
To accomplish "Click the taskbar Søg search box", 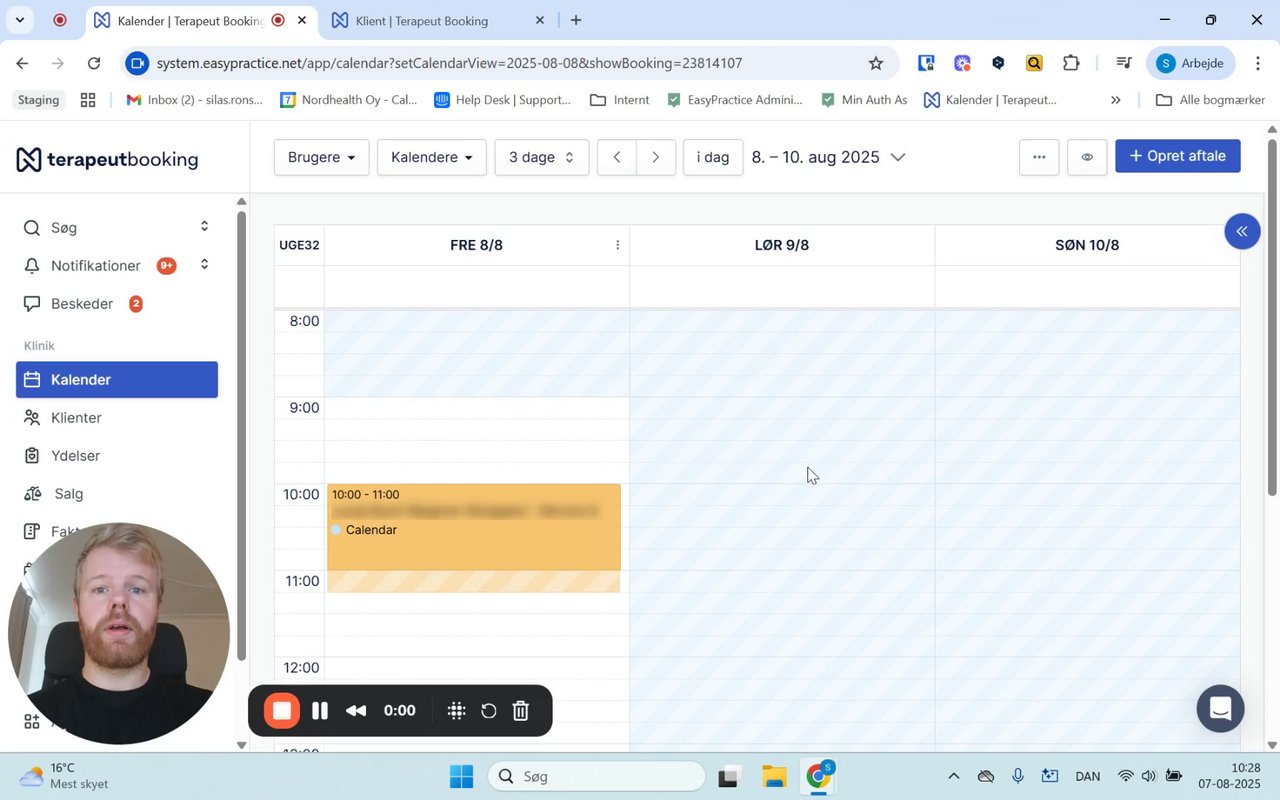I will pos(597,776).
